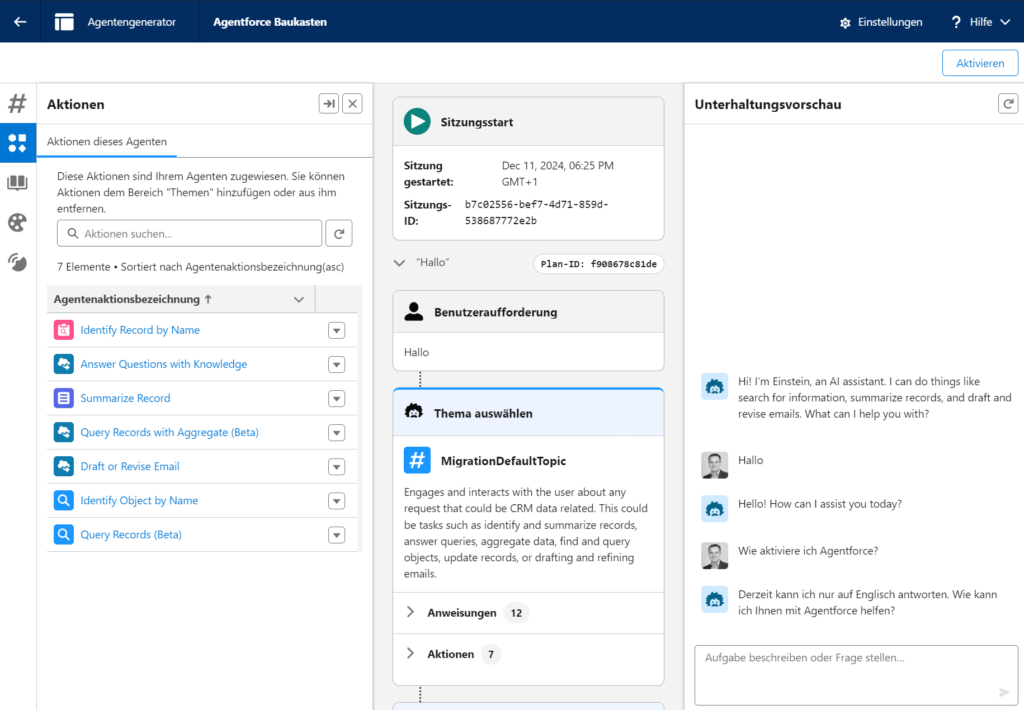
Task: Open the library book icon in sidebar
Action: (x=17, y=183)
